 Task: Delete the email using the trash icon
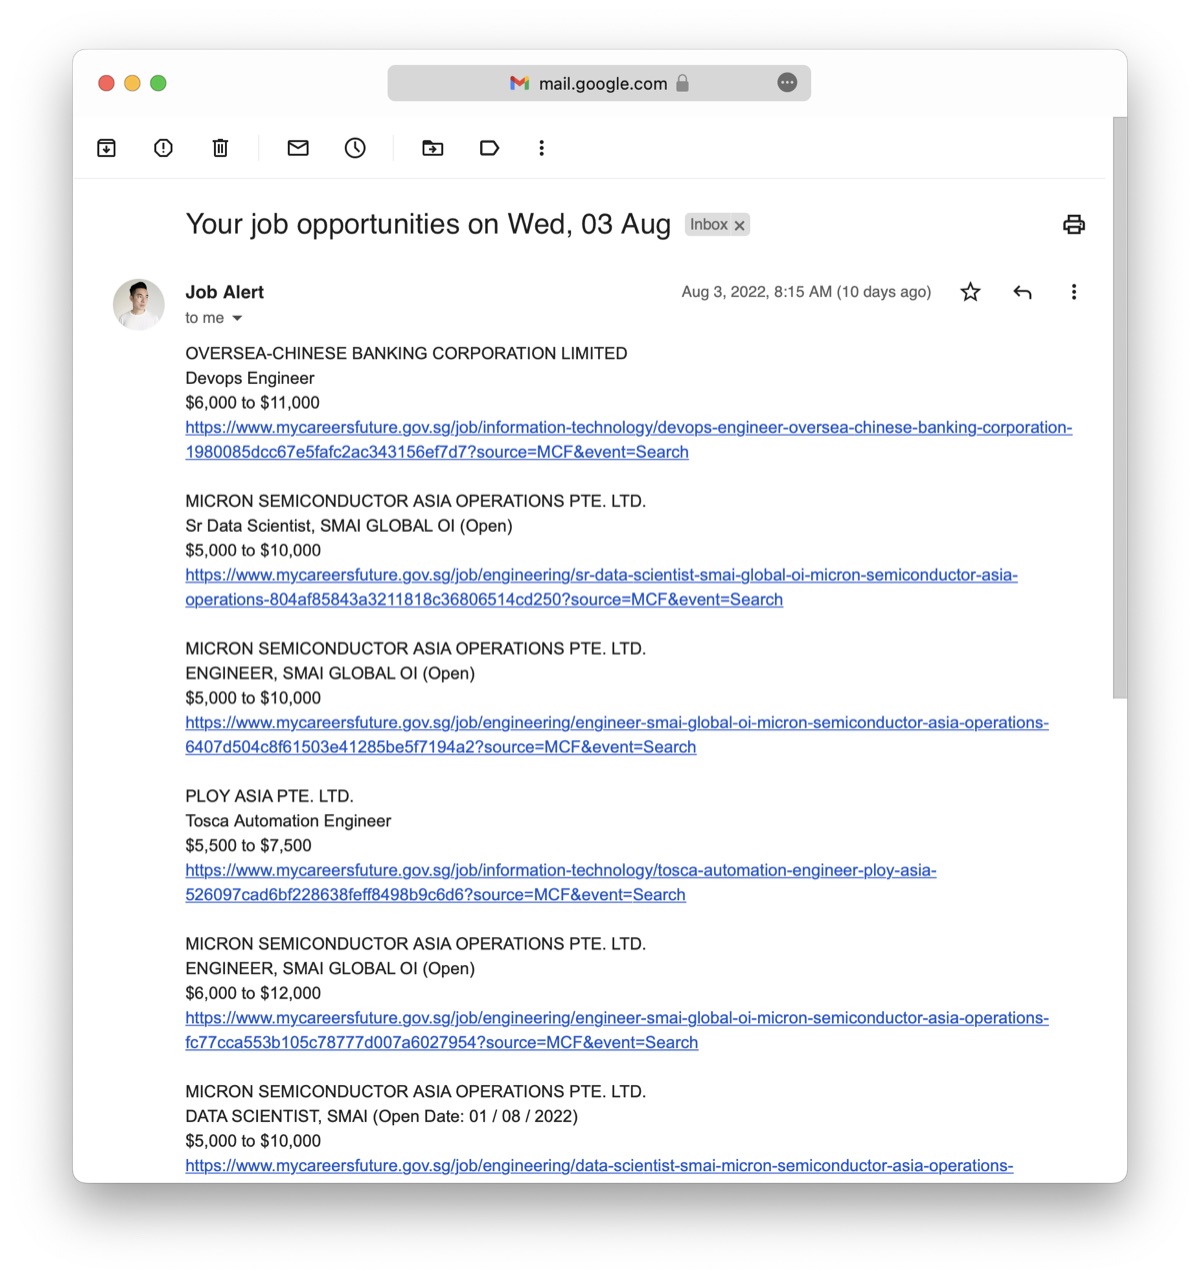coord(221,148)
